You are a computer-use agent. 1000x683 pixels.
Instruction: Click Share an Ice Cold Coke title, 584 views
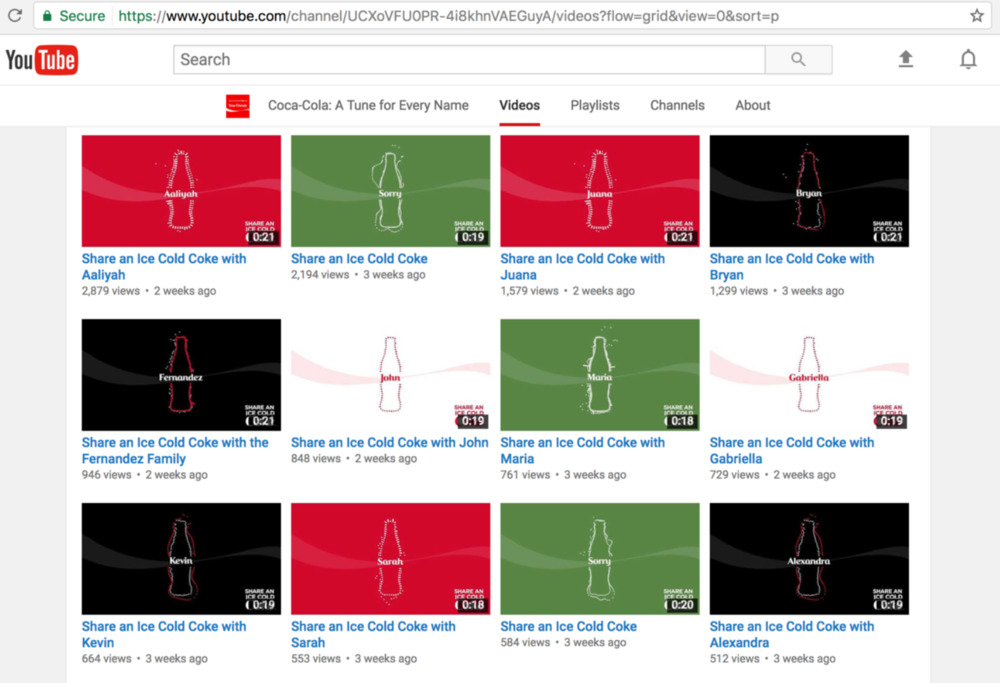click(568, 627)
